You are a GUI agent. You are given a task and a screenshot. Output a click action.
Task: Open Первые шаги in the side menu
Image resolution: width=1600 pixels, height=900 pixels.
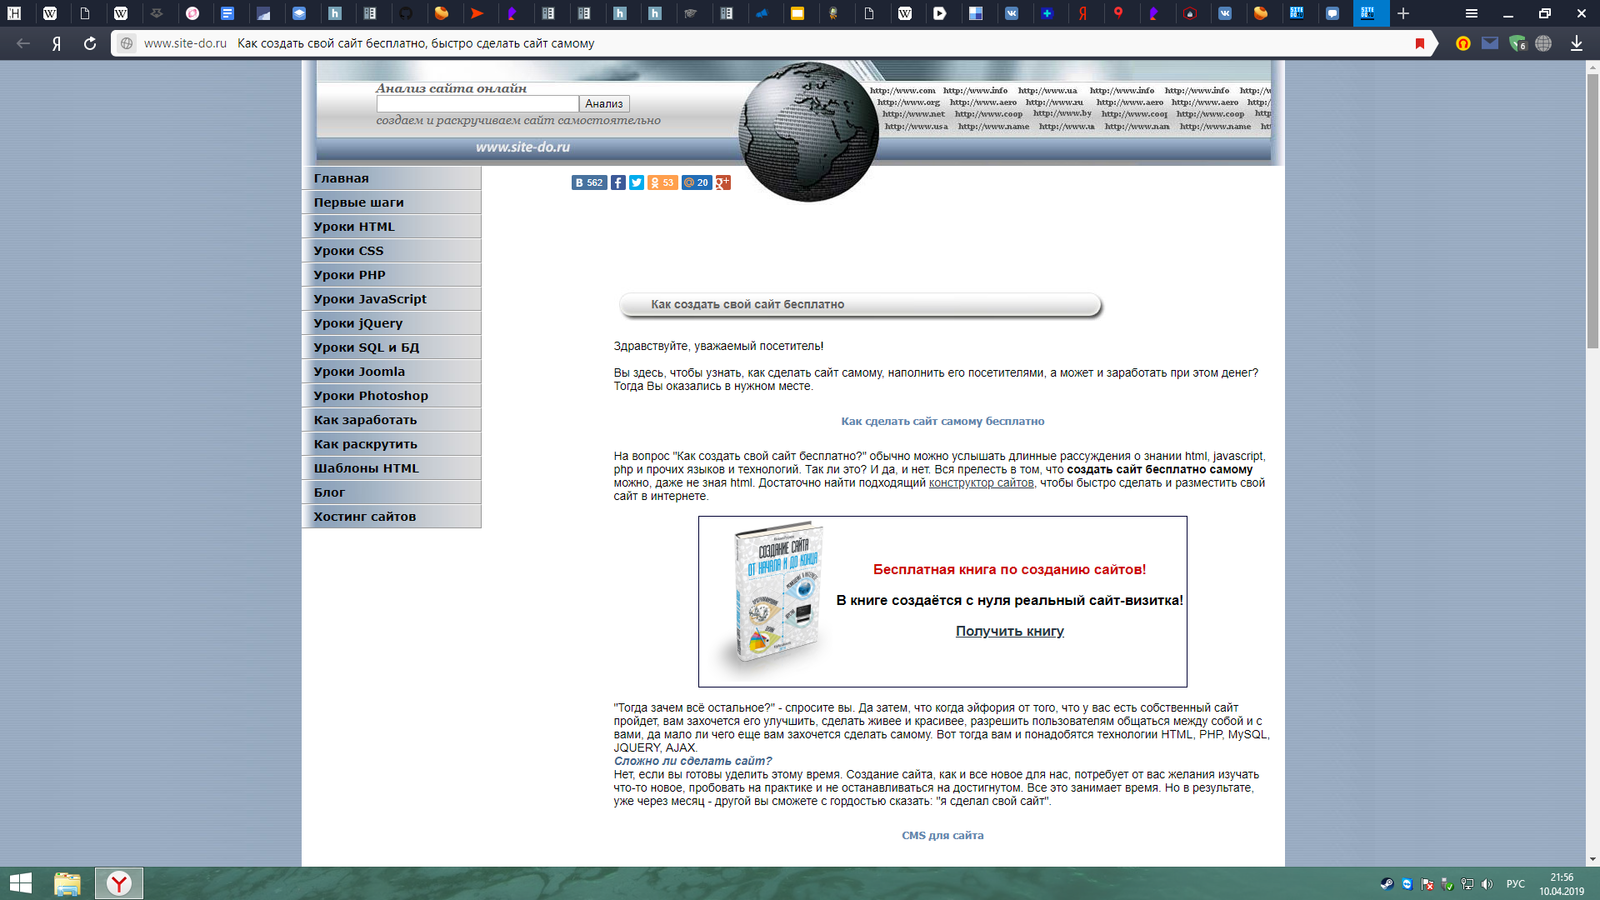pyautogui.click(x=391, y=202)
